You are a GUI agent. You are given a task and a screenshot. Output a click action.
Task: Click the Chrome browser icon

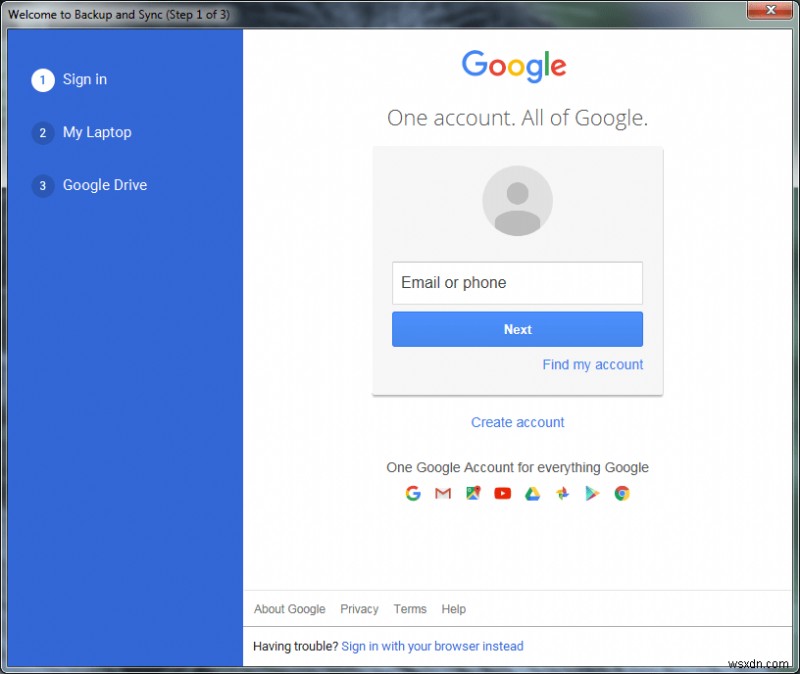pos(622,493)
